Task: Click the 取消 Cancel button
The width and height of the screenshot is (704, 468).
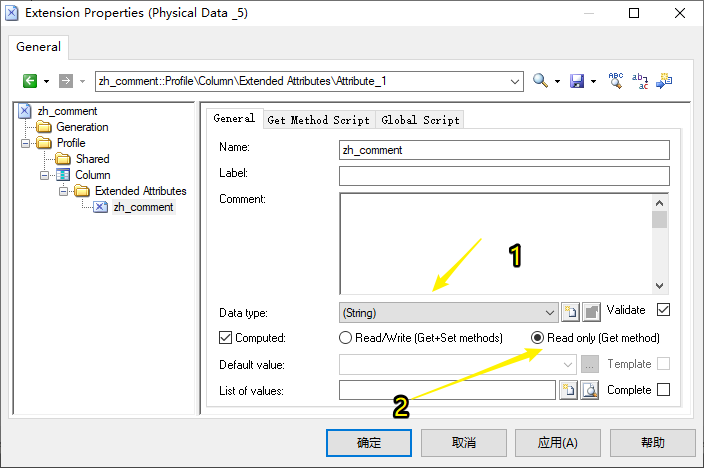Action: (464, 443)
